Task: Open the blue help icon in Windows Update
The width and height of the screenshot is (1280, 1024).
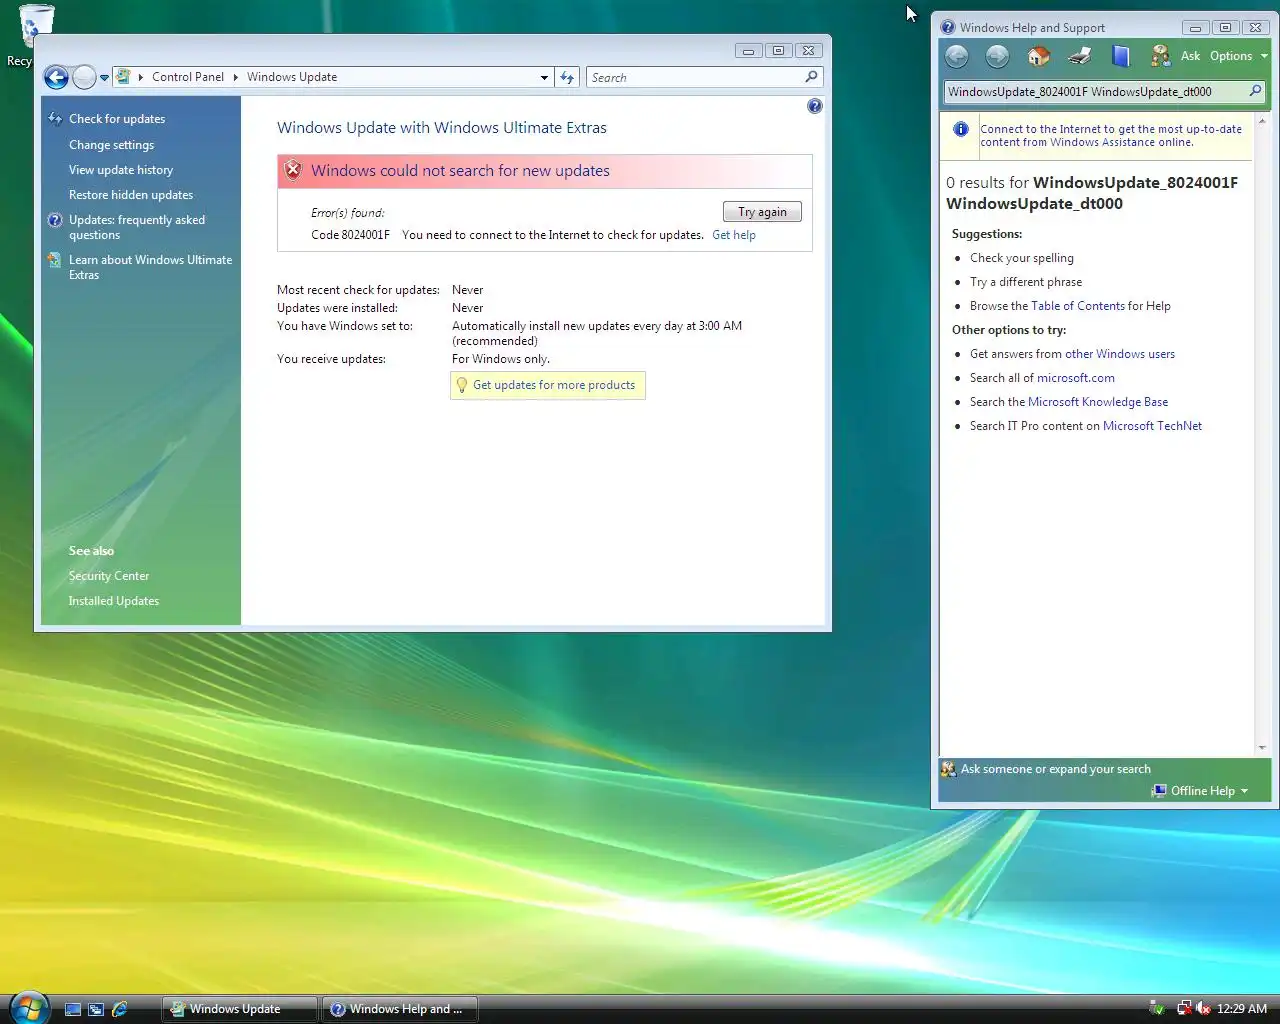Action: (x=815, y=106)
